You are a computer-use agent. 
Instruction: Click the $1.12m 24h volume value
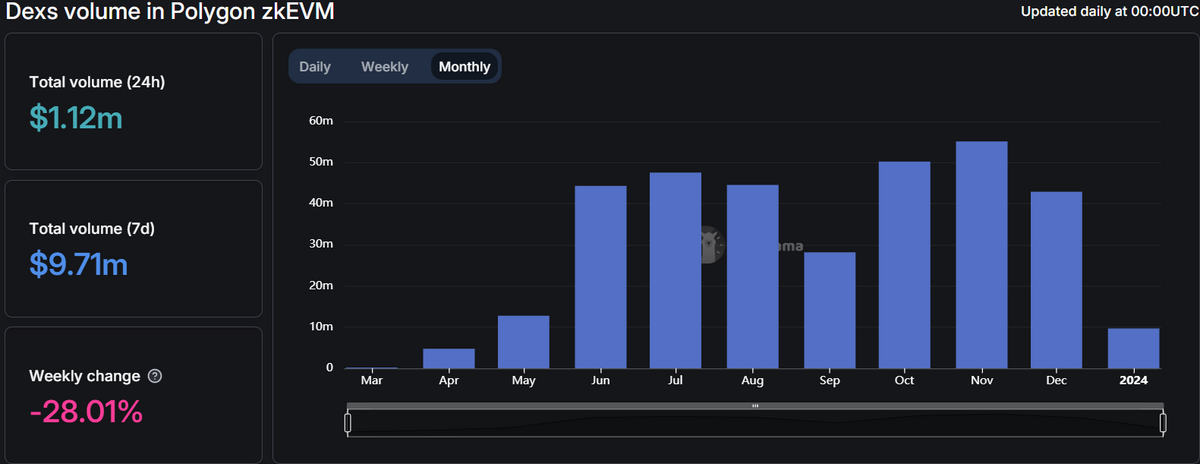[x=76, y=119]
